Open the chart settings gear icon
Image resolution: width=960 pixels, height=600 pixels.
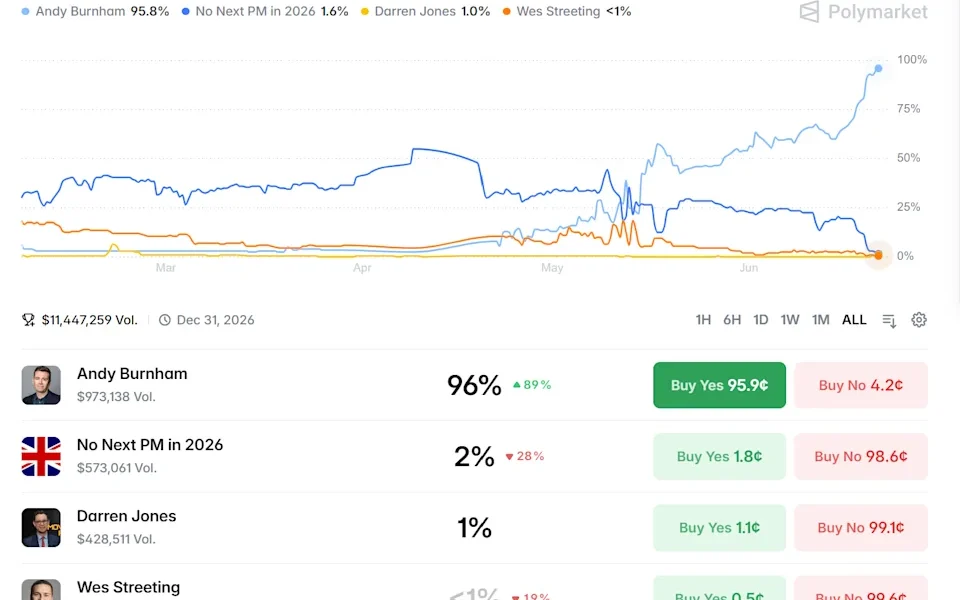click(918, 320)
